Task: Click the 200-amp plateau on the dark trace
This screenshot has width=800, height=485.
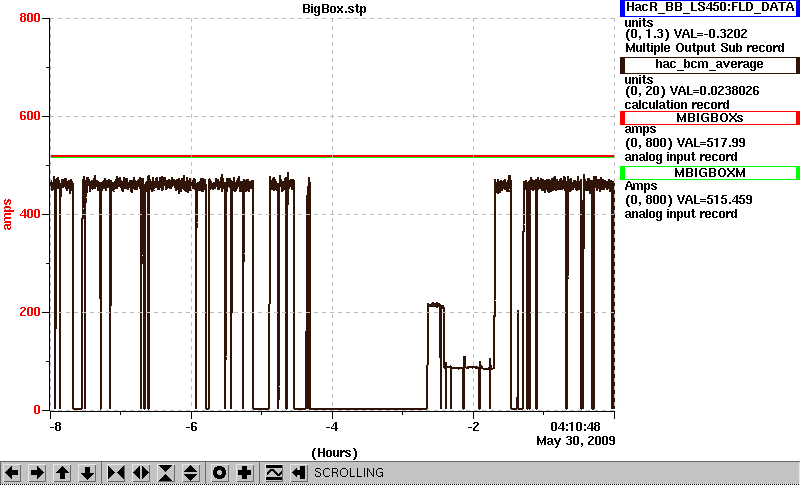Action: click(x=435, y=305)
